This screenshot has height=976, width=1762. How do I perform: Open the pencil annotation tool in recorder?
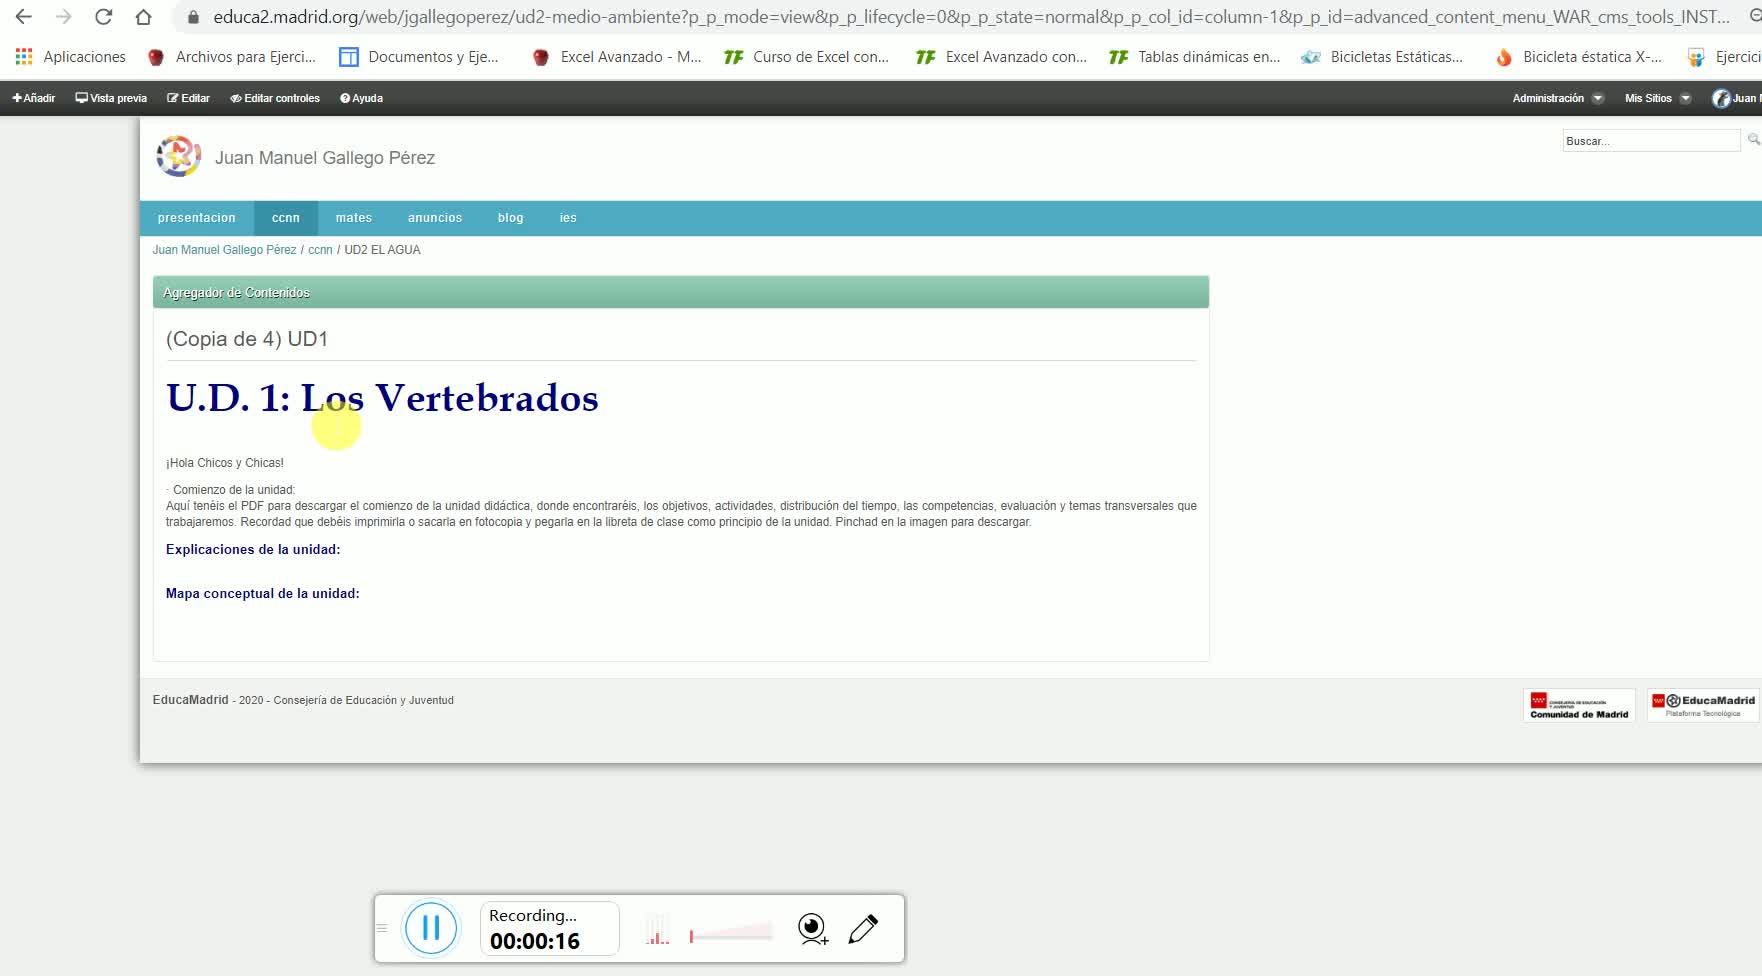click(x=863, y=929)
